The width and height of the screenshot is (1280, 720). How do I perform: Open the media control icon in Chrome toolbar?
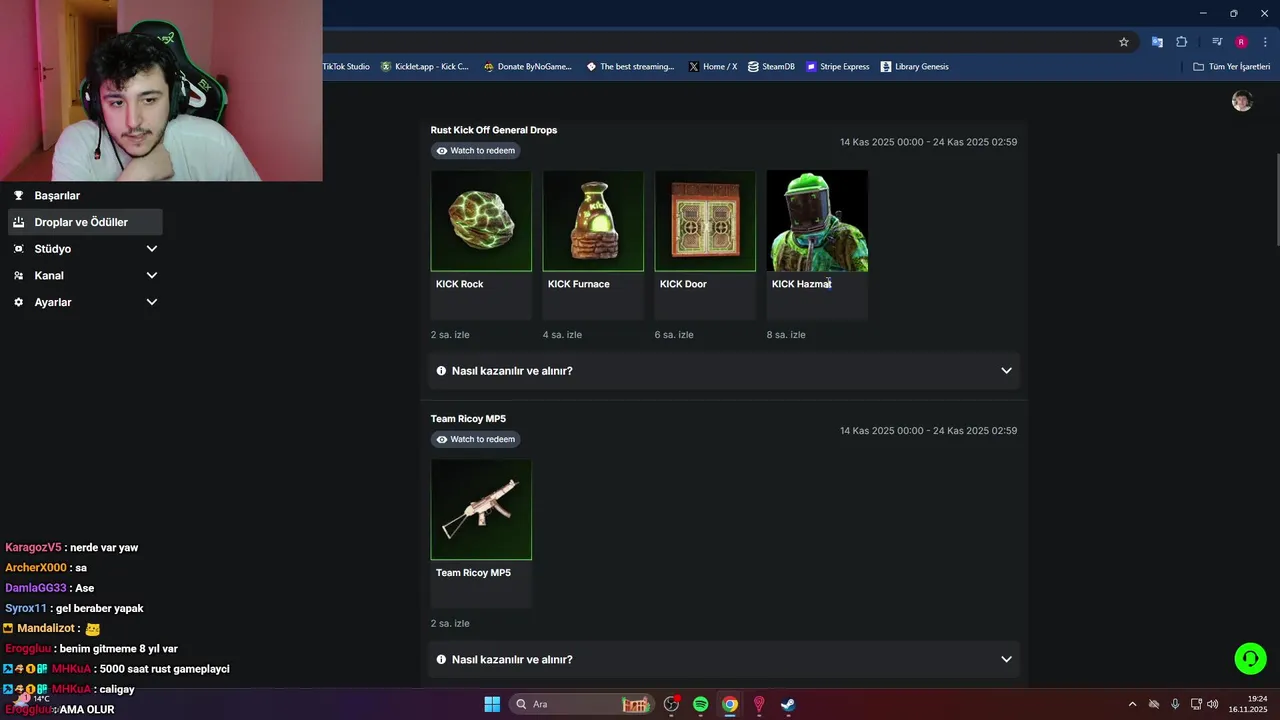pos(1217,42)
